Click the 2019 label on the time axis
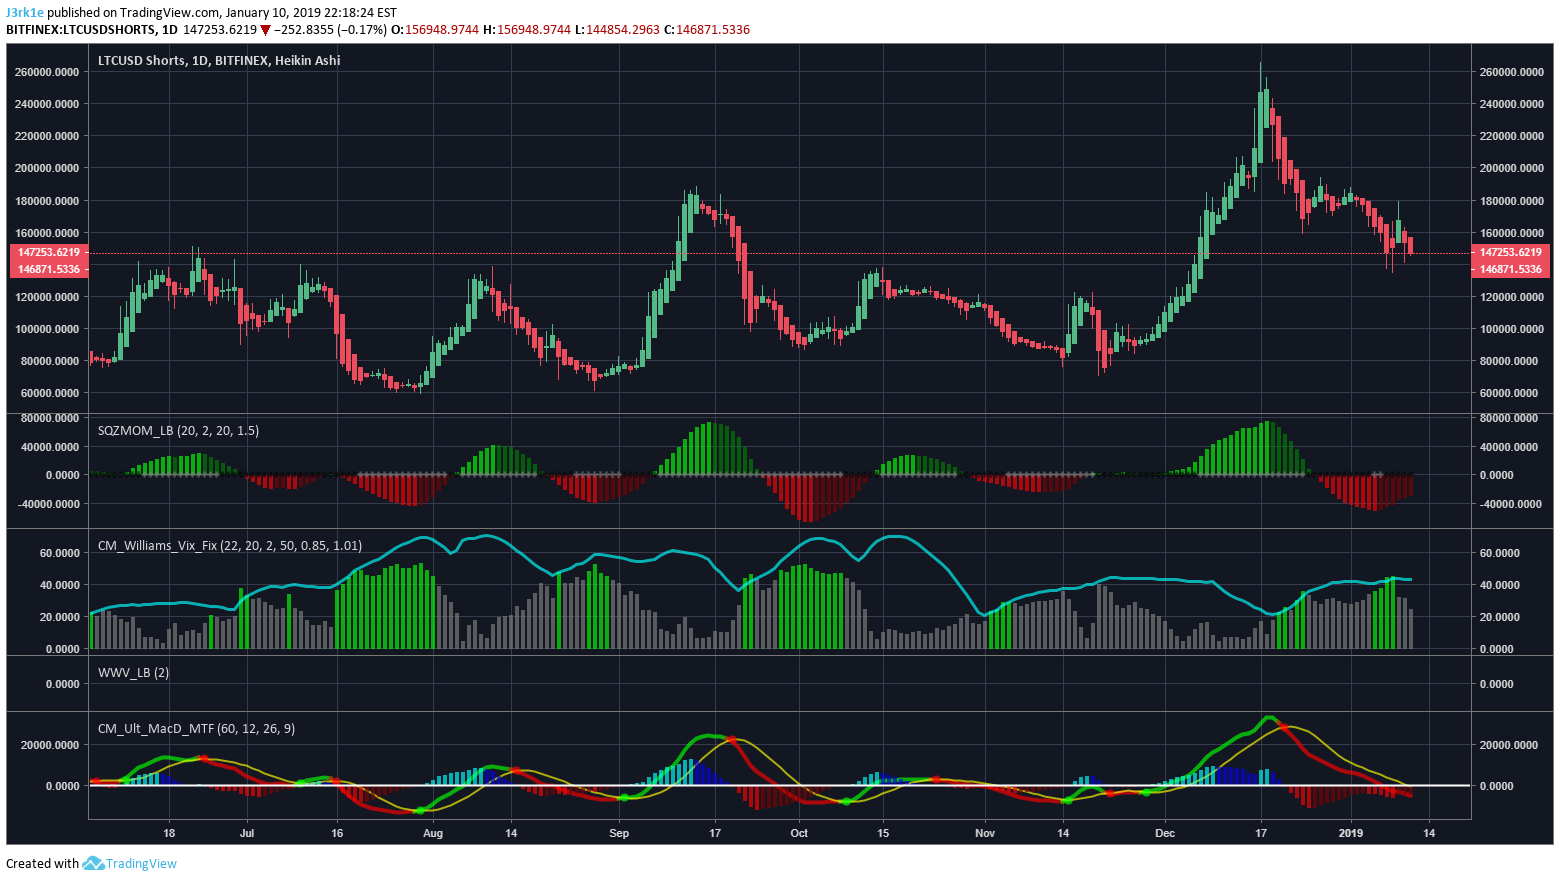Viewport: 1560px width, 881px height. click(1351, 833)
